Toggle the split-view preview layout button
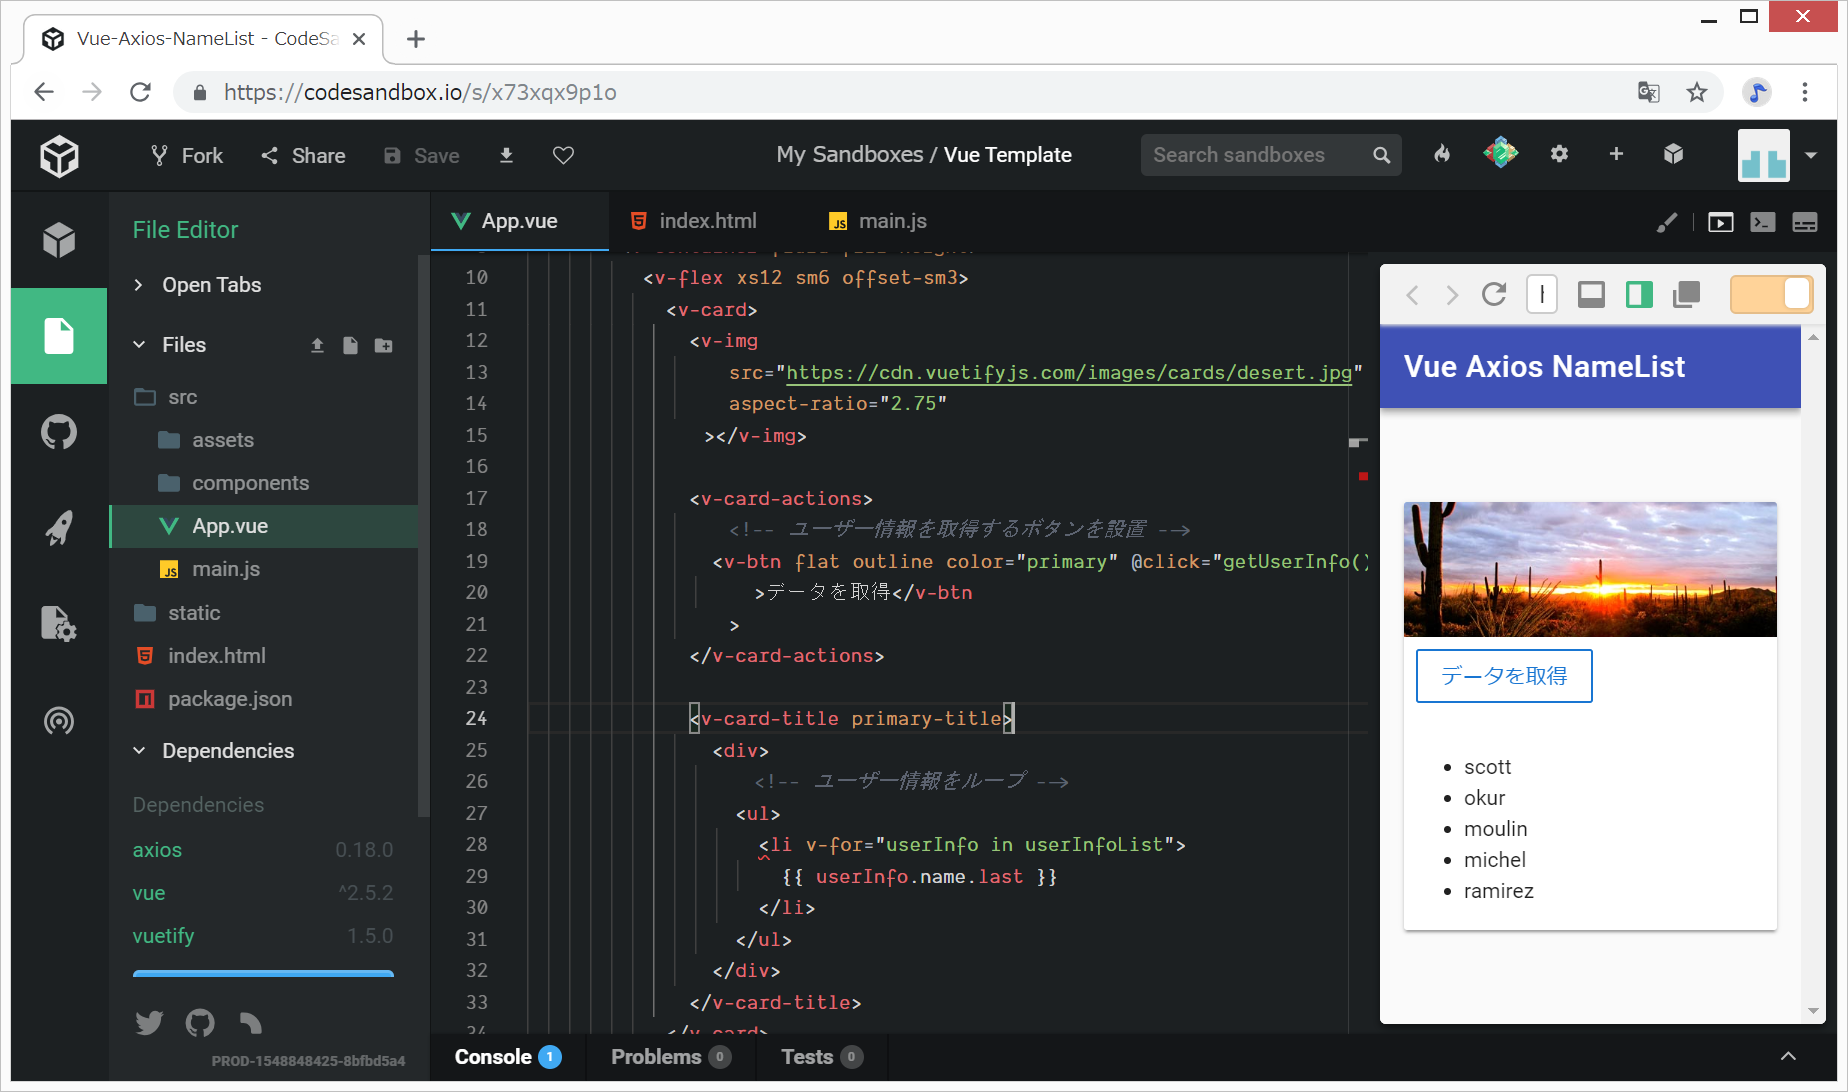The image size is (1848, 1092). click(x=1639, y=295)
